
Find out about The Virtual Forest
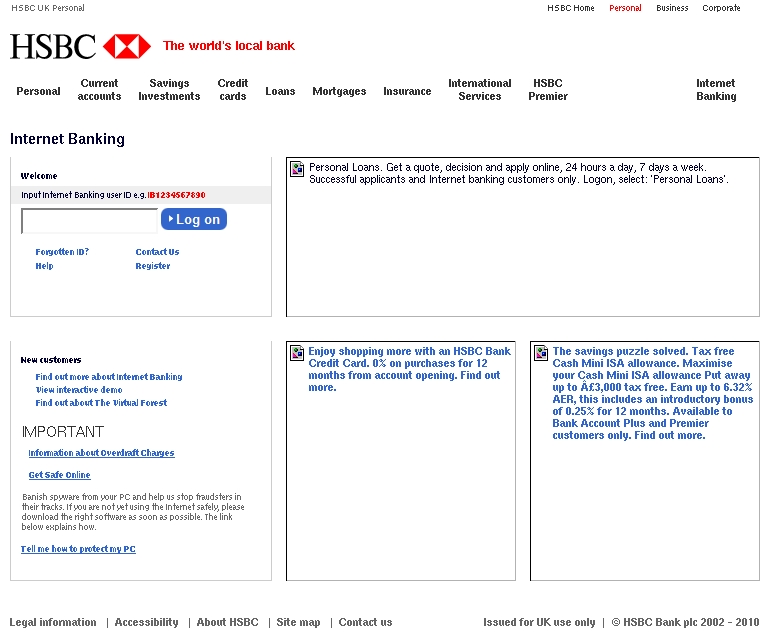(x=101, y=403)
